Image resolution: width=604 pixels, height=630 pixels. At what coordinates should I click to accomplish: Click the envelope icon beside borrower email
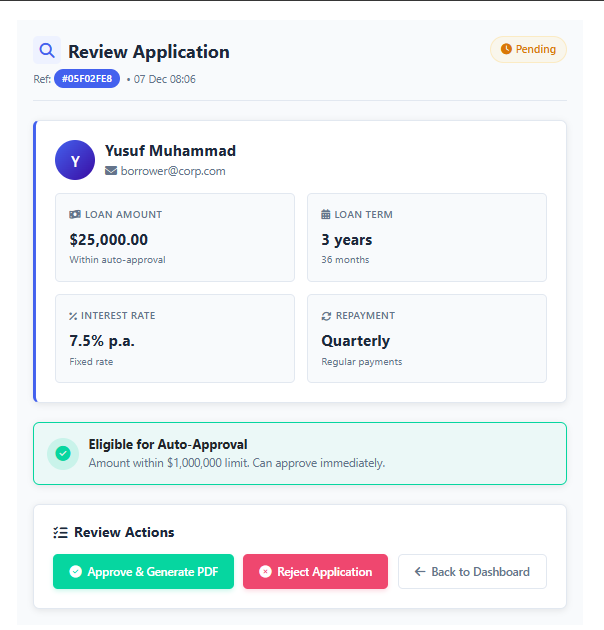(111, 171)
